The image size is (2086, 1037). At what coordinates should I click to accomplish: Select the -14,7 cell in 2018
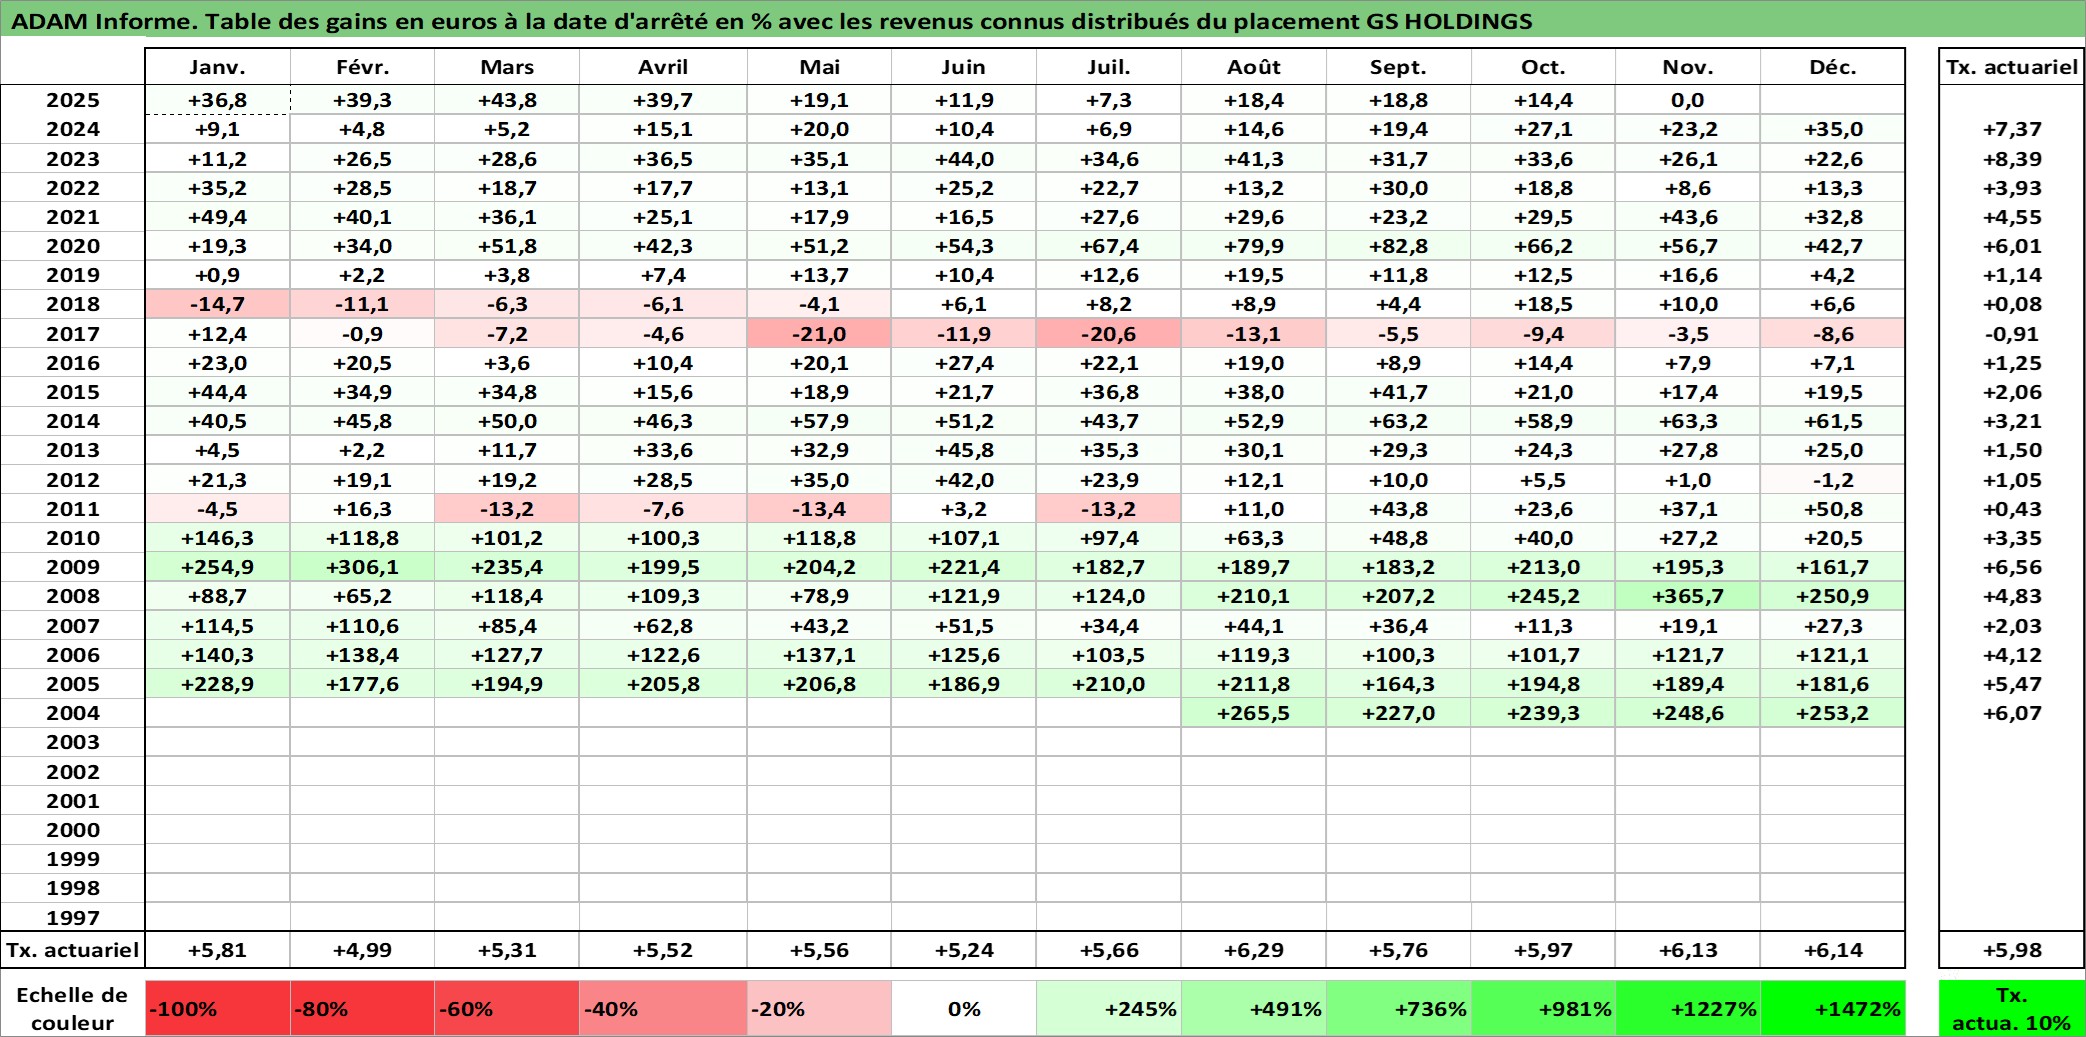[x=217, y=304]
